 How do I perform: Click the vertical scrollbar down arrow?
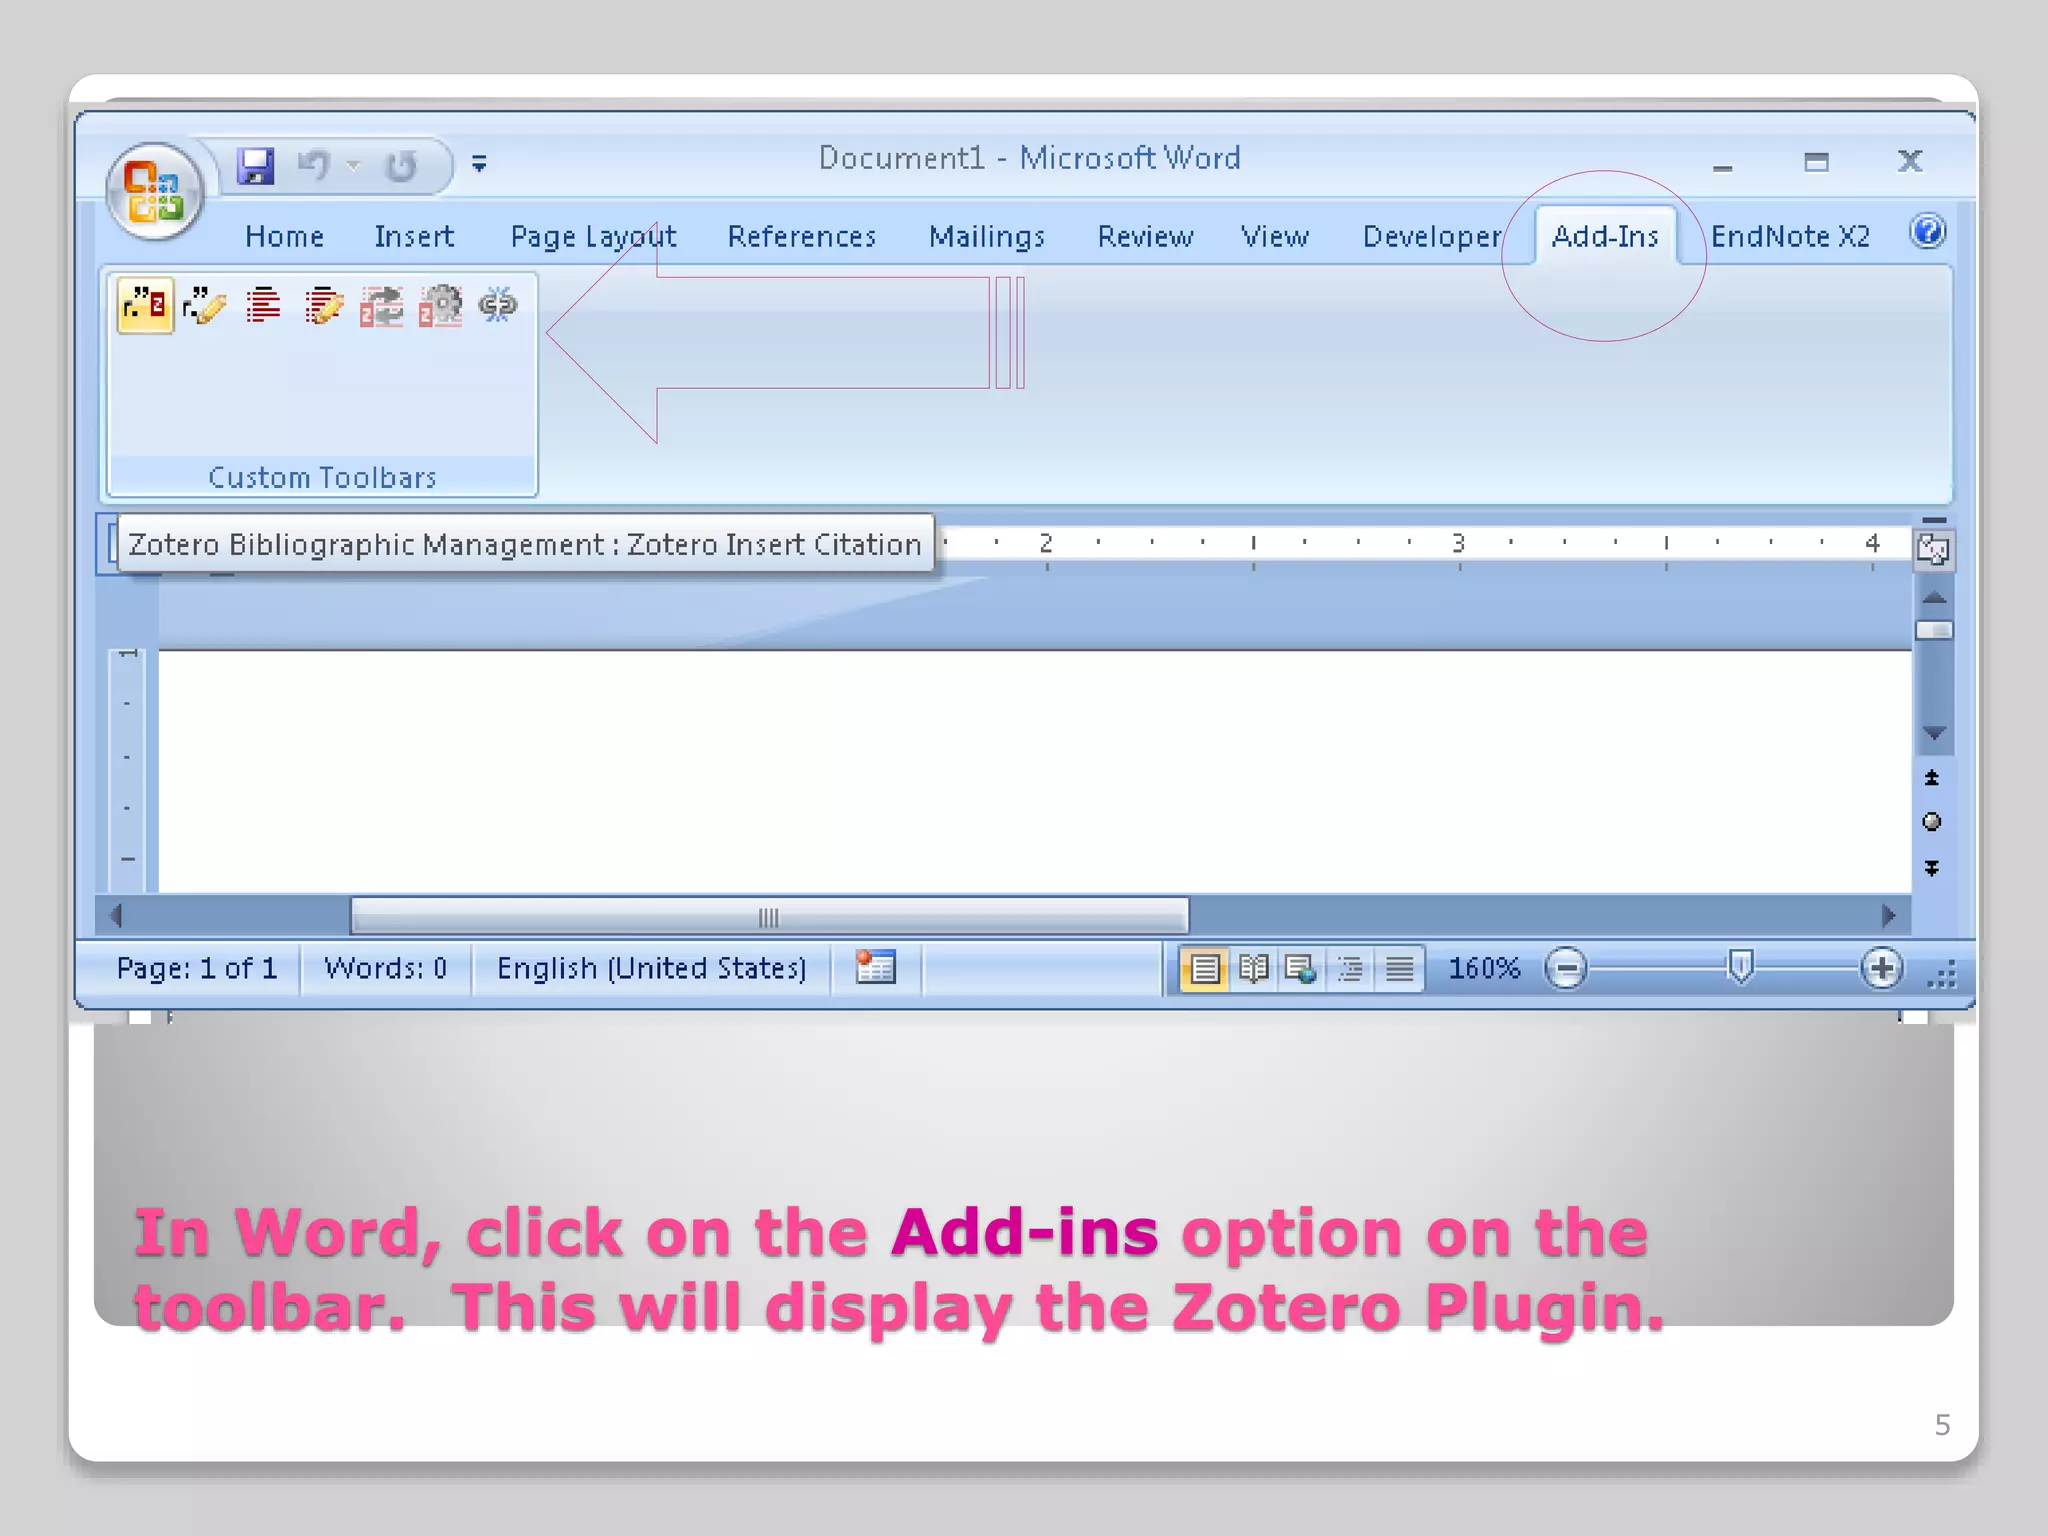[1934, 733]
